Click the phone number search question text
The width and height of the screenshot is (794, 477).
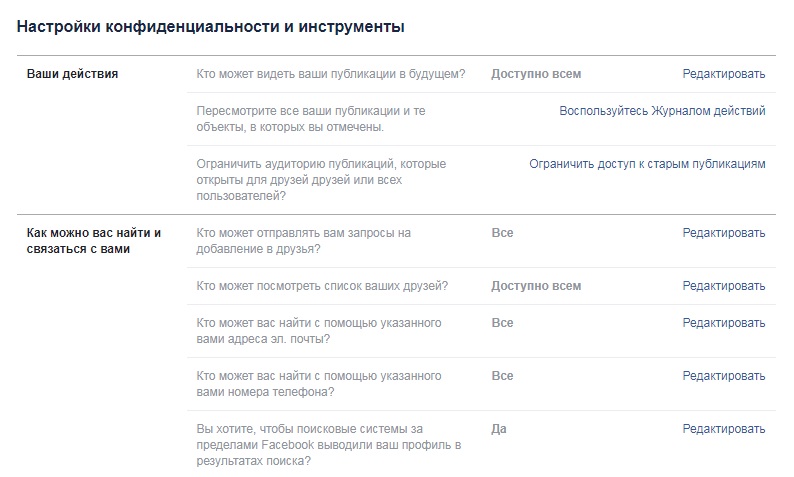pyautogui.click(x=319, y=384)
